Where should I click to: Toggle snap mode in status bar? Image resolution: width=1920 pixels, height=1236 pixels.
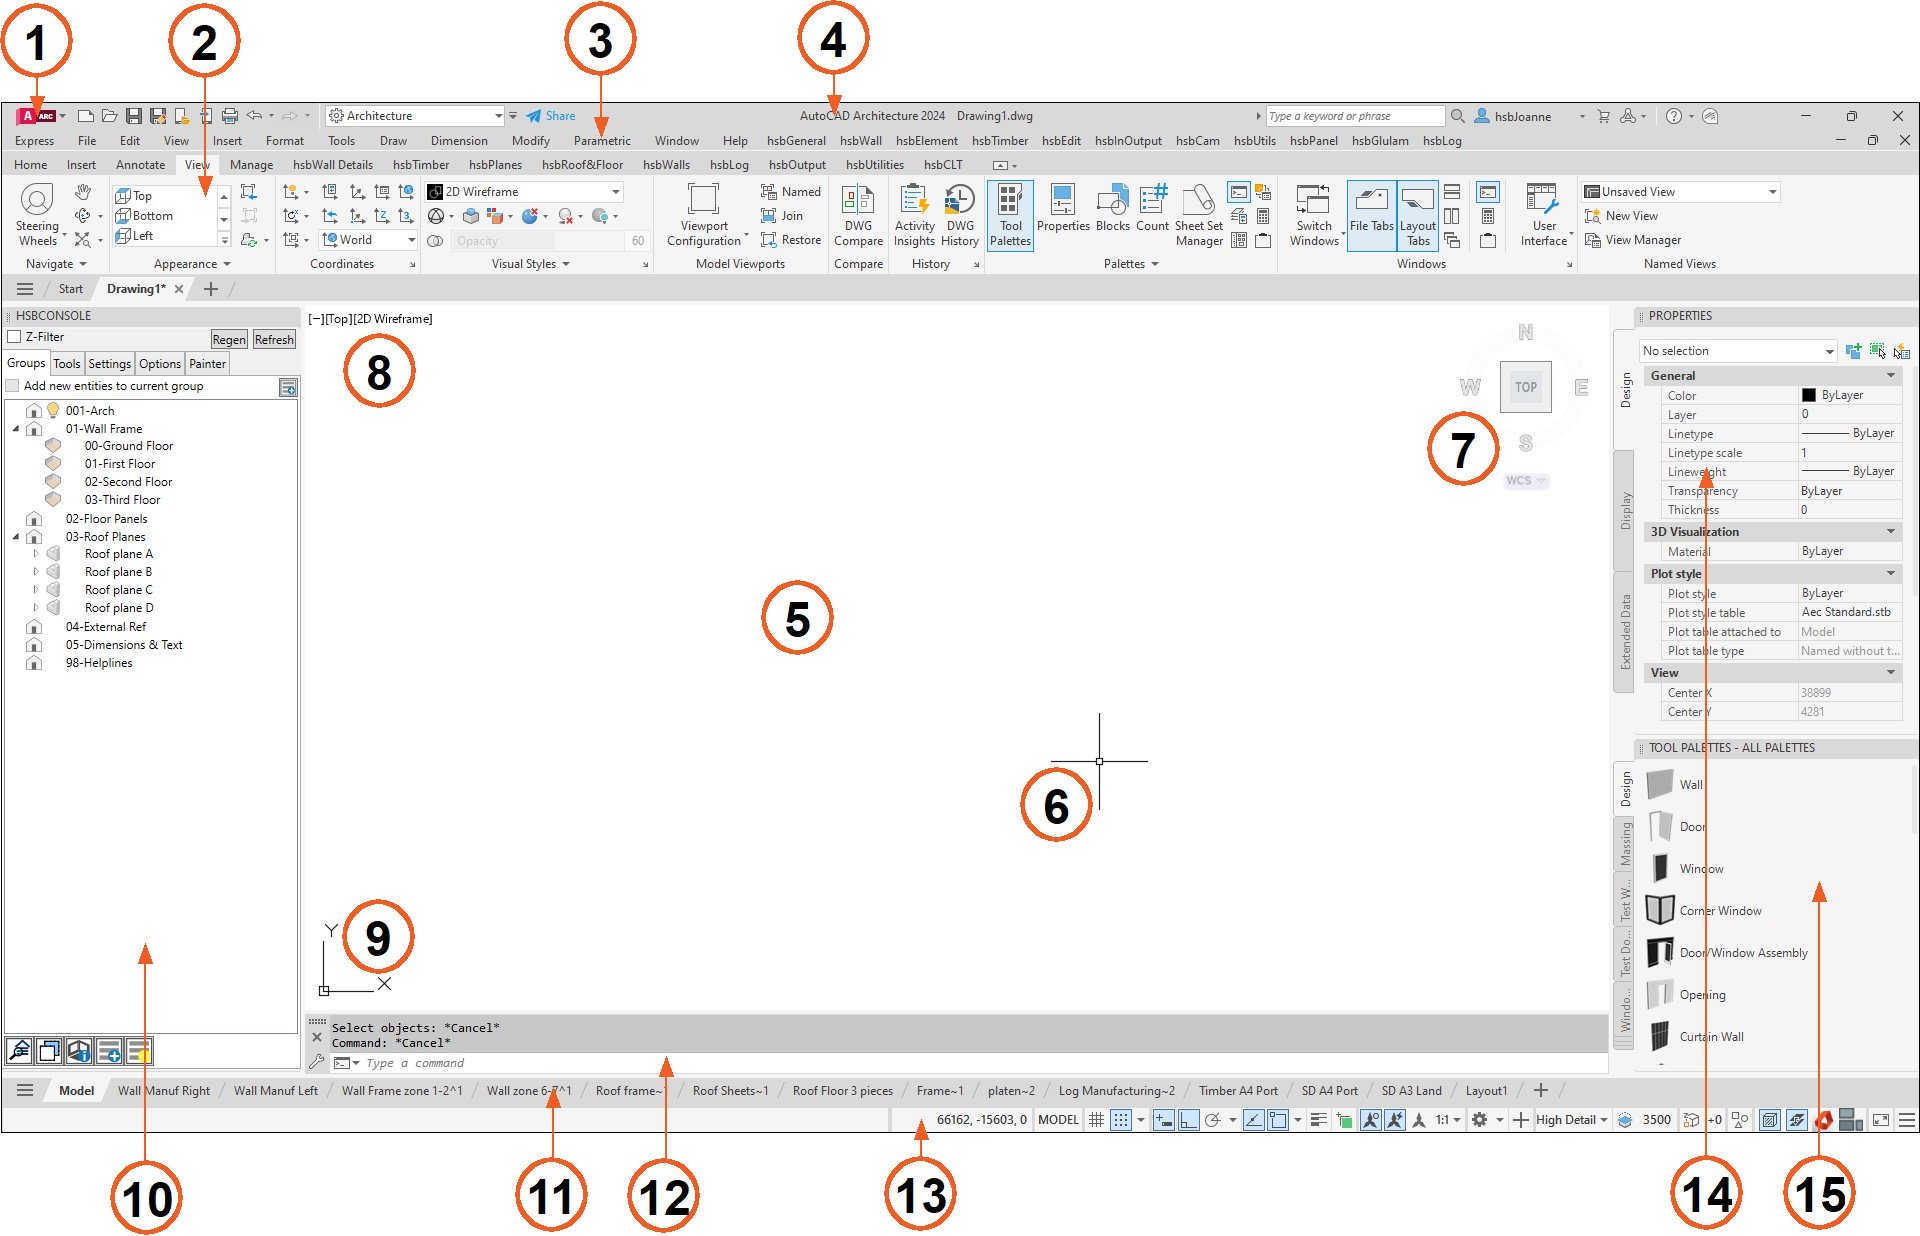(x=1121, y=1120)
